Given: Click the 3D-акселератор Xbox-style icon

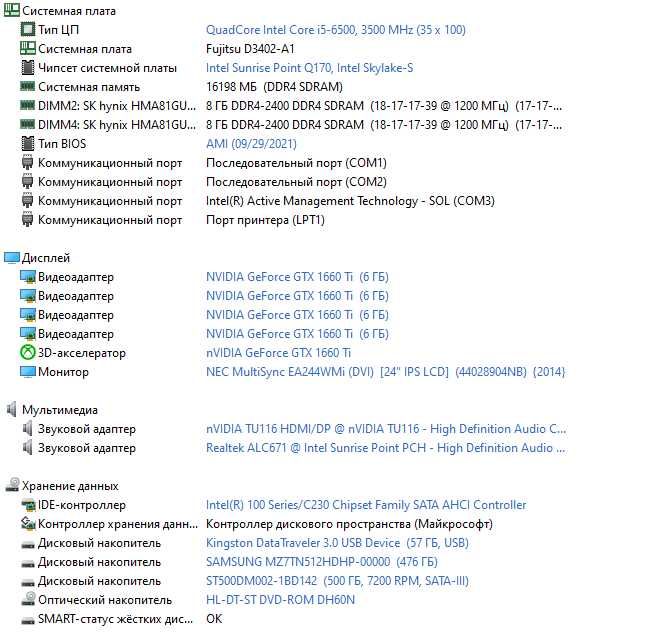Looking at the screenshot, I should [x=27, y=353].
